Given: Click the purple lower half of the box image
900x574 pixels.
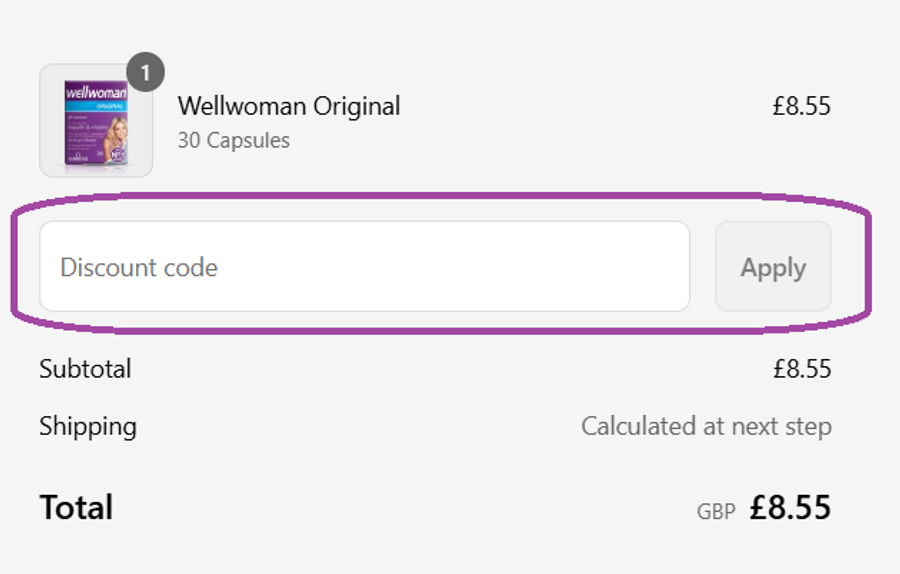Looking at the screenshot, I should [x=84, y=150].
